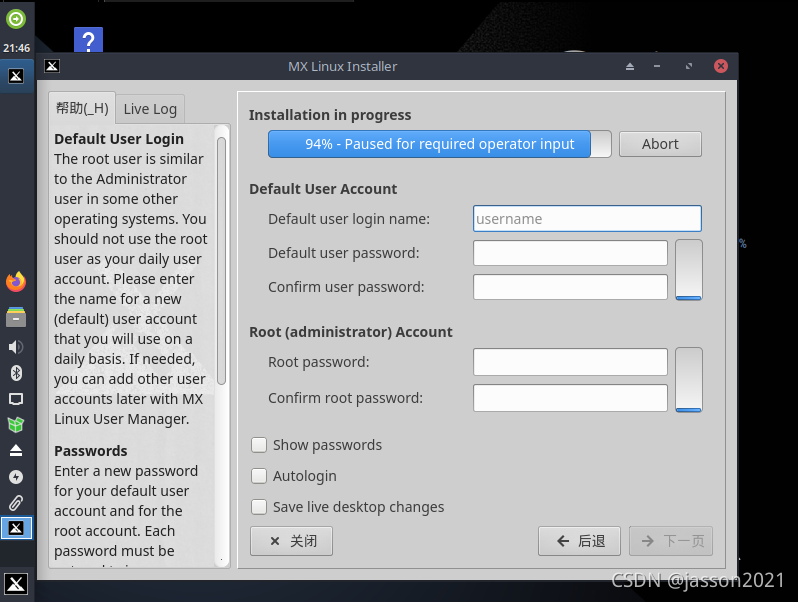This screenshot has height=602, width=798.
Task: Close the installer with the red X
Action: [721, 66]
